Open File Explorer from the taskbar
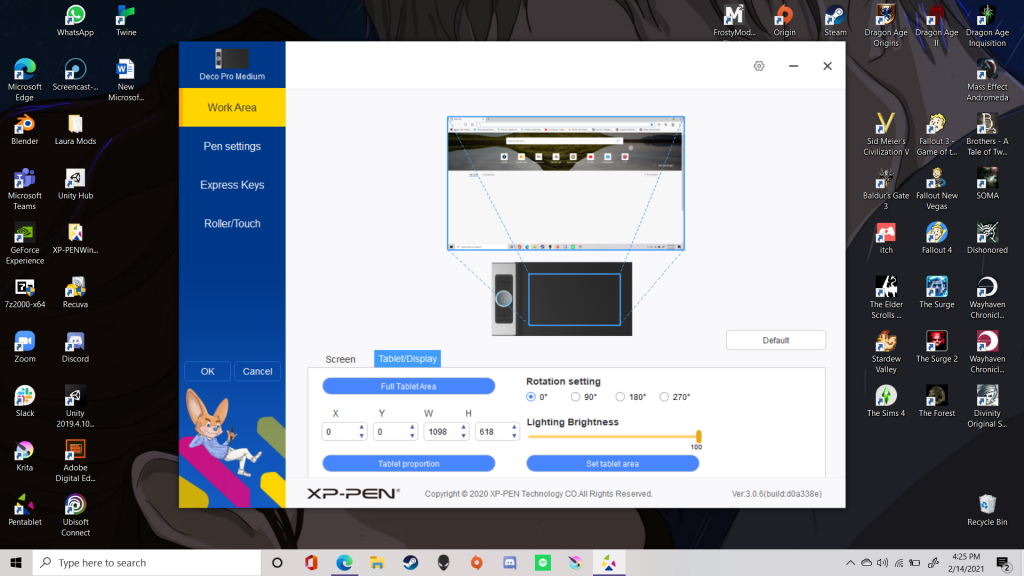The image size is (1024, 576). 377,562
